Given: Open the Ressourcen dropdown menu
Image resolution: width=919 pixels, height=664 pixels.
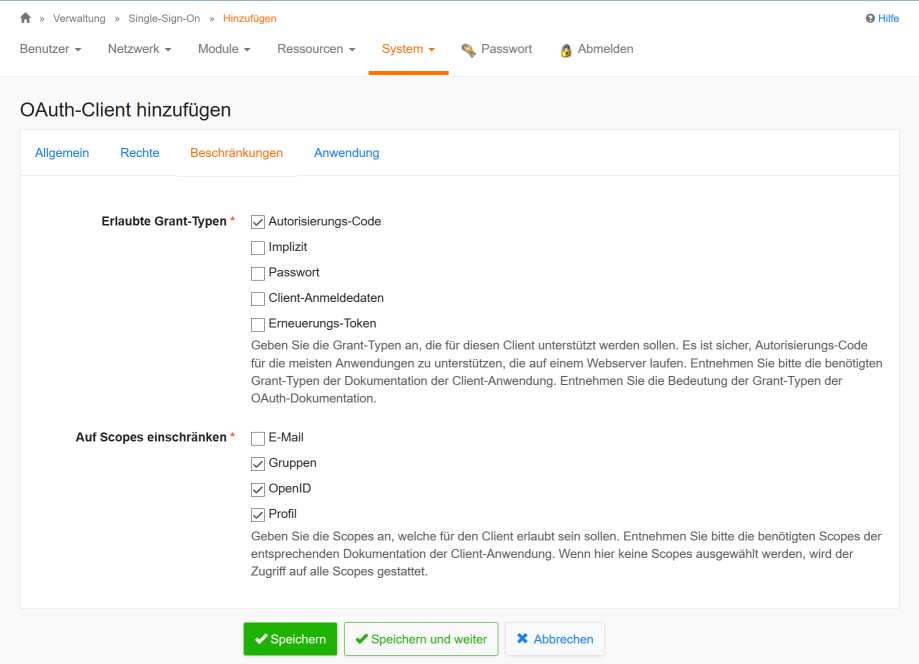Looking at the screenshot, I should click(x=316, y=49).
